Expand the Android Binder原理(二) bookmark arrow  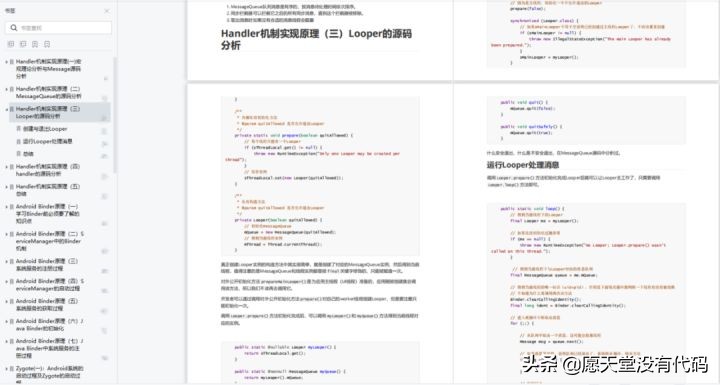point(6,234)
